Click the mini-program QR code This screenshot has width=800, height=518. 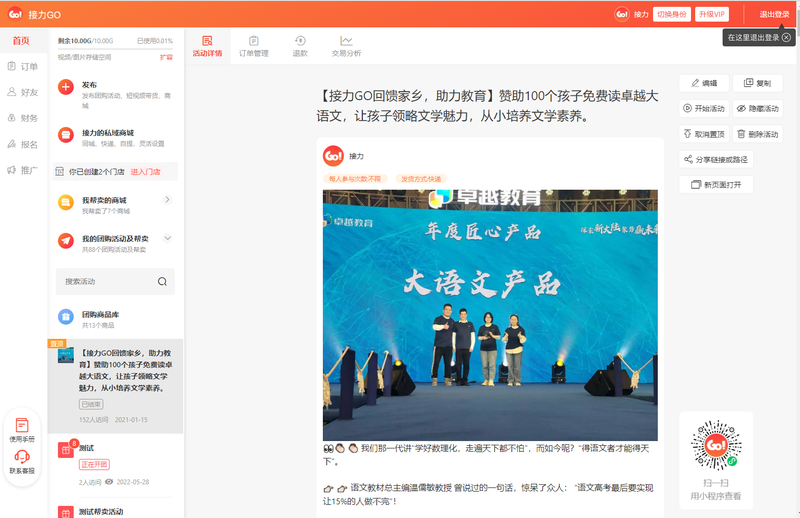coord(716,445)
